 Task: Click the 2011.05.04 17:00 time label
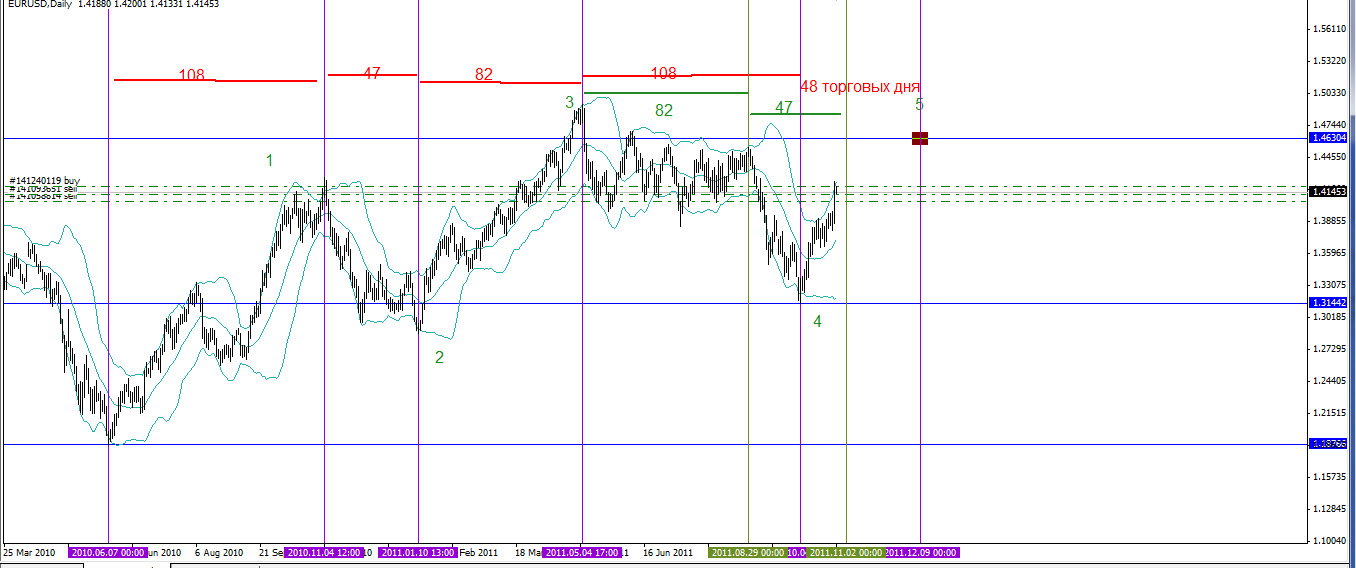point(582,552)
